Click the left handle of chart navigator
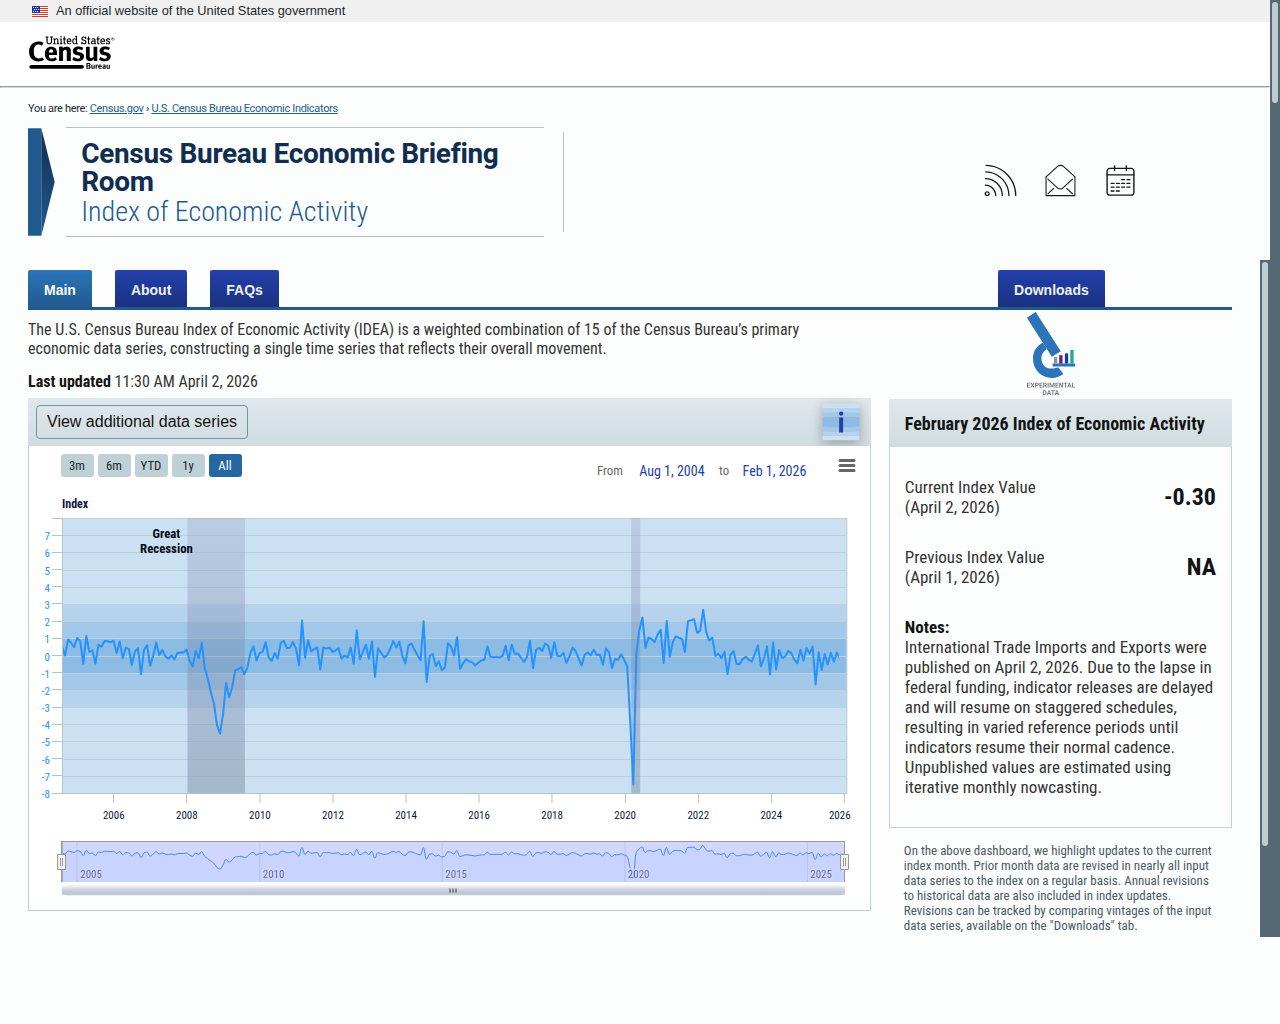The width and height of the screenshot is (1280, 1024). (61, 862)
